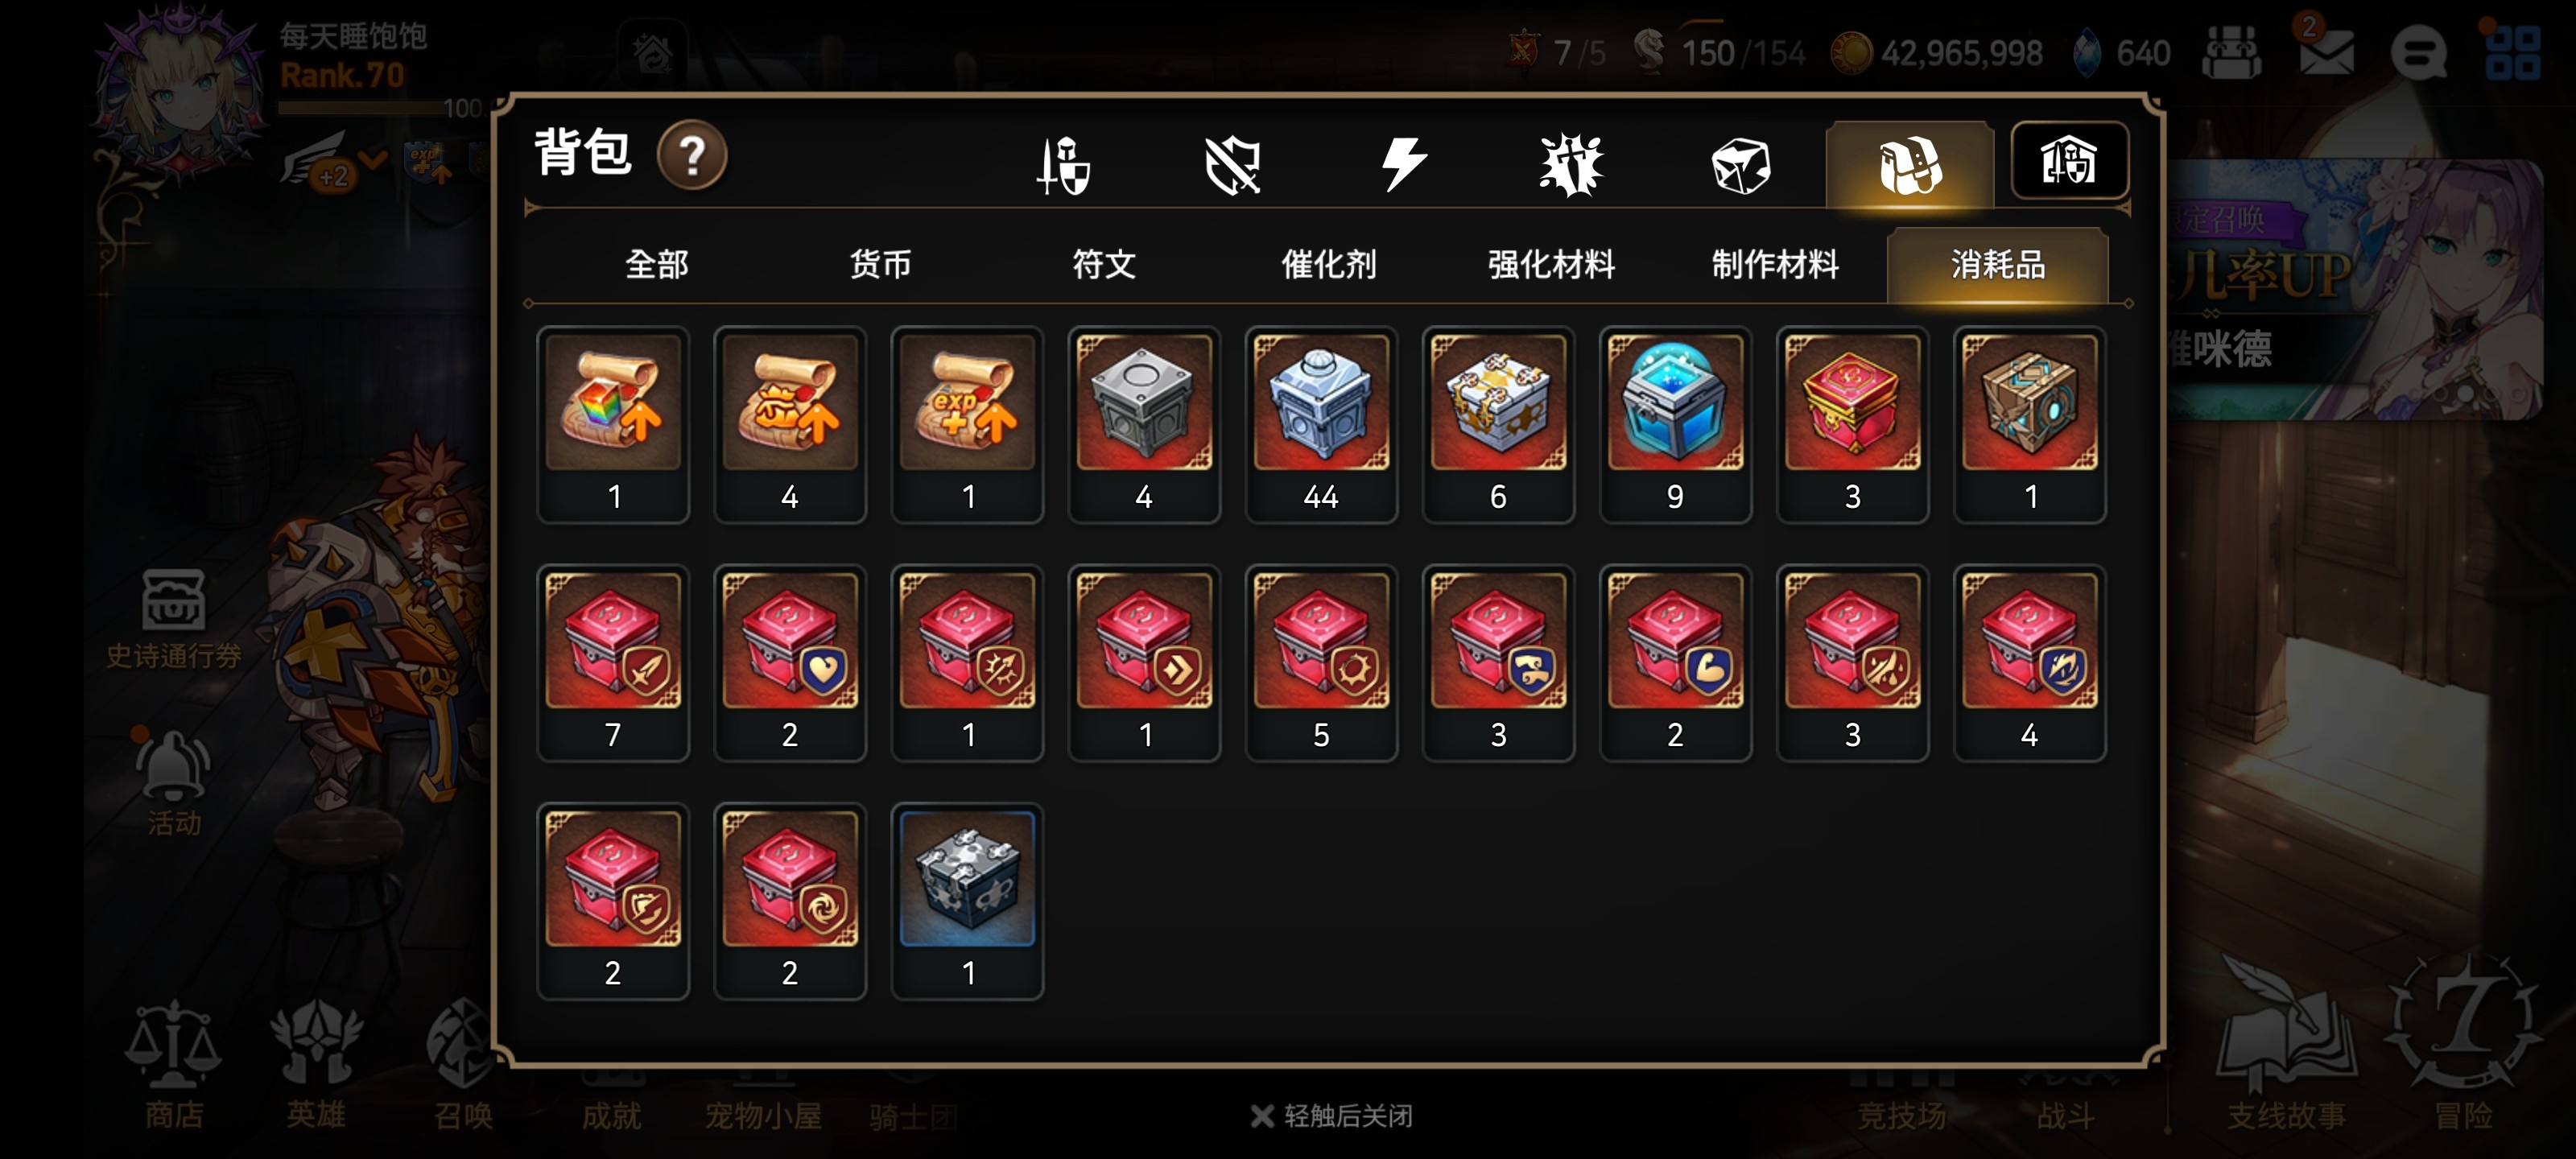Select the spiky burst category icon

[x=1571, y=165]
